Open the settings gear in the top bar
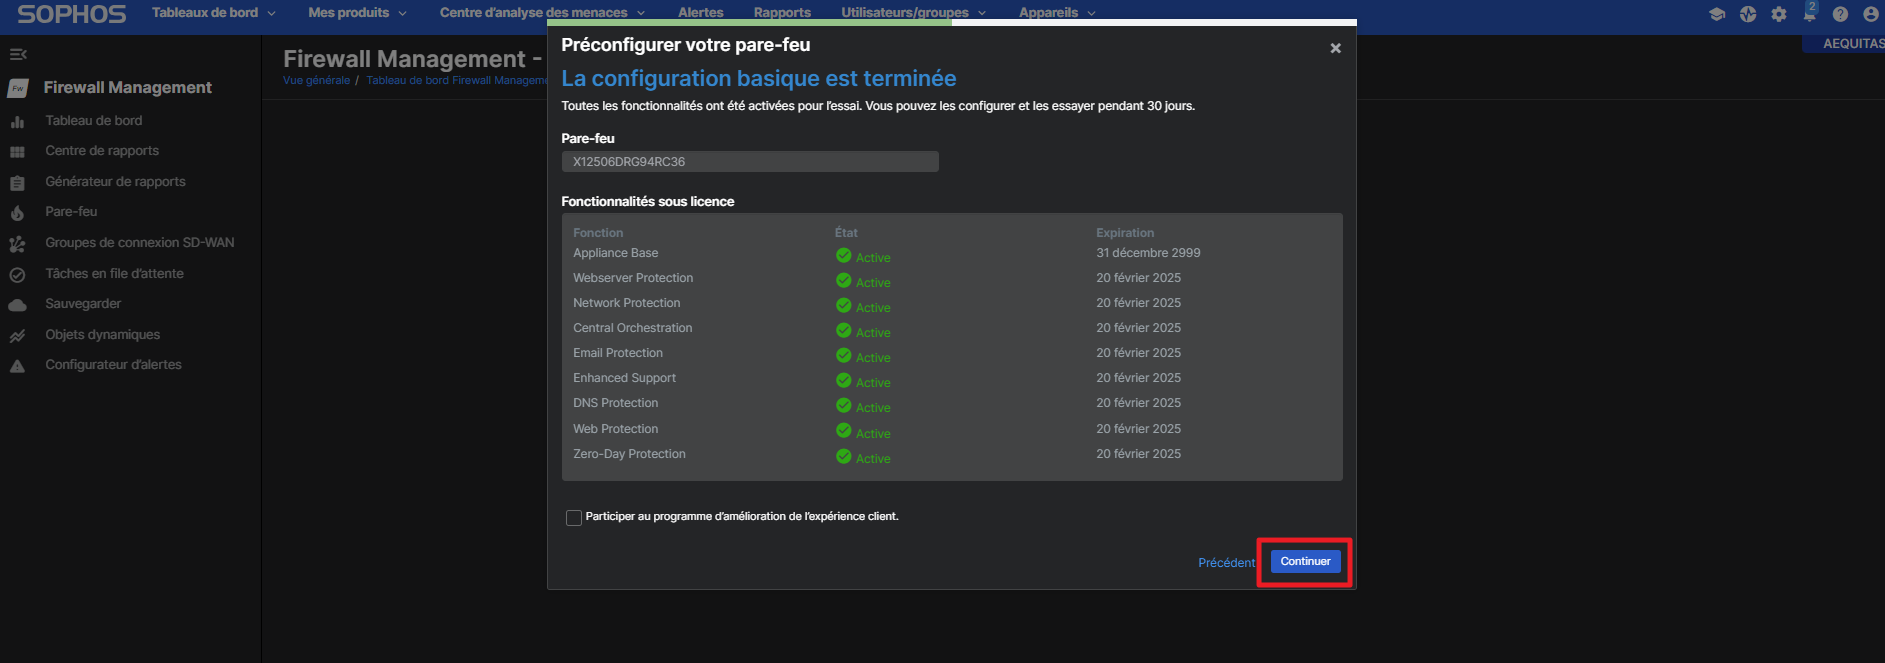Screen dimensions: 1885x663 [1779, 14]
